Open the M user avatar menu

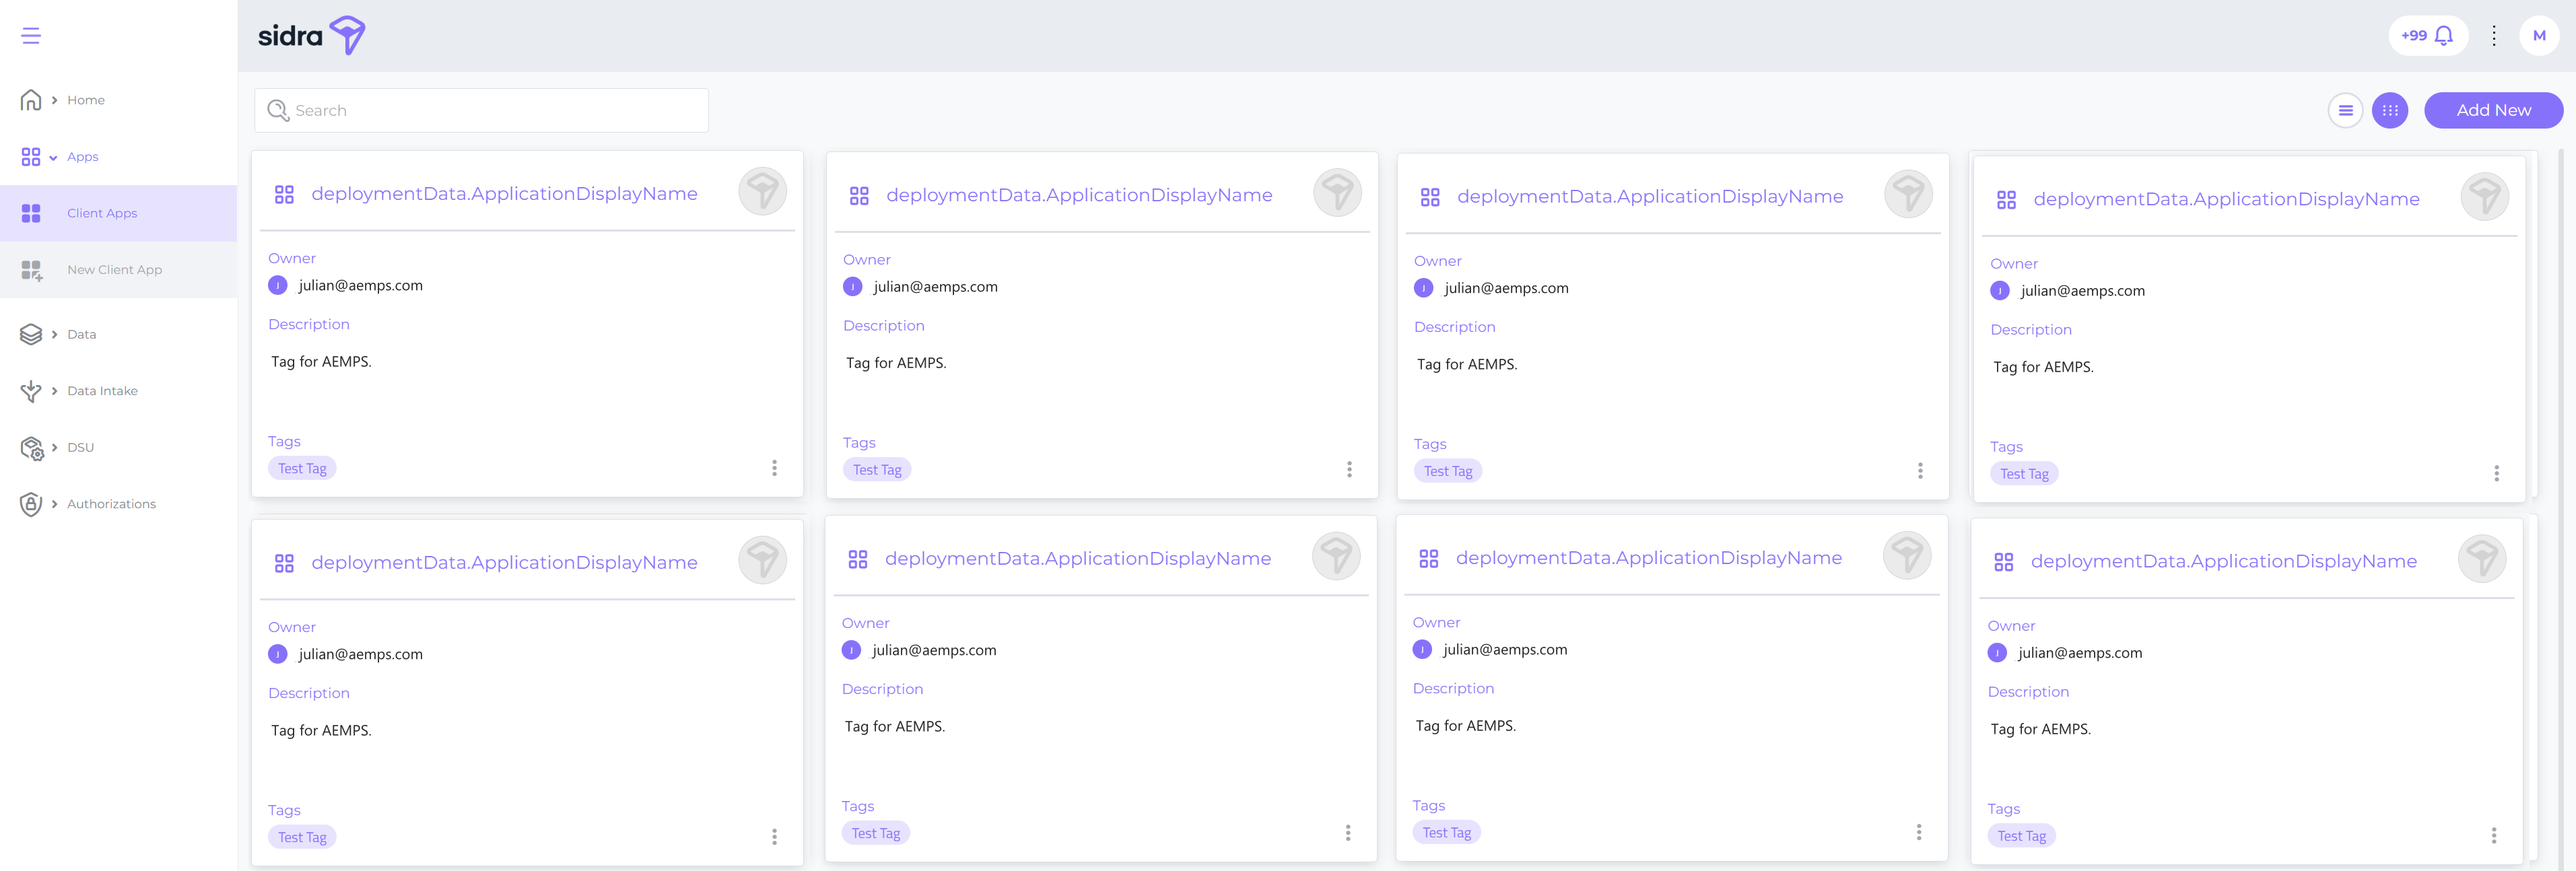pyautogui.click(x=2539, y=36)
